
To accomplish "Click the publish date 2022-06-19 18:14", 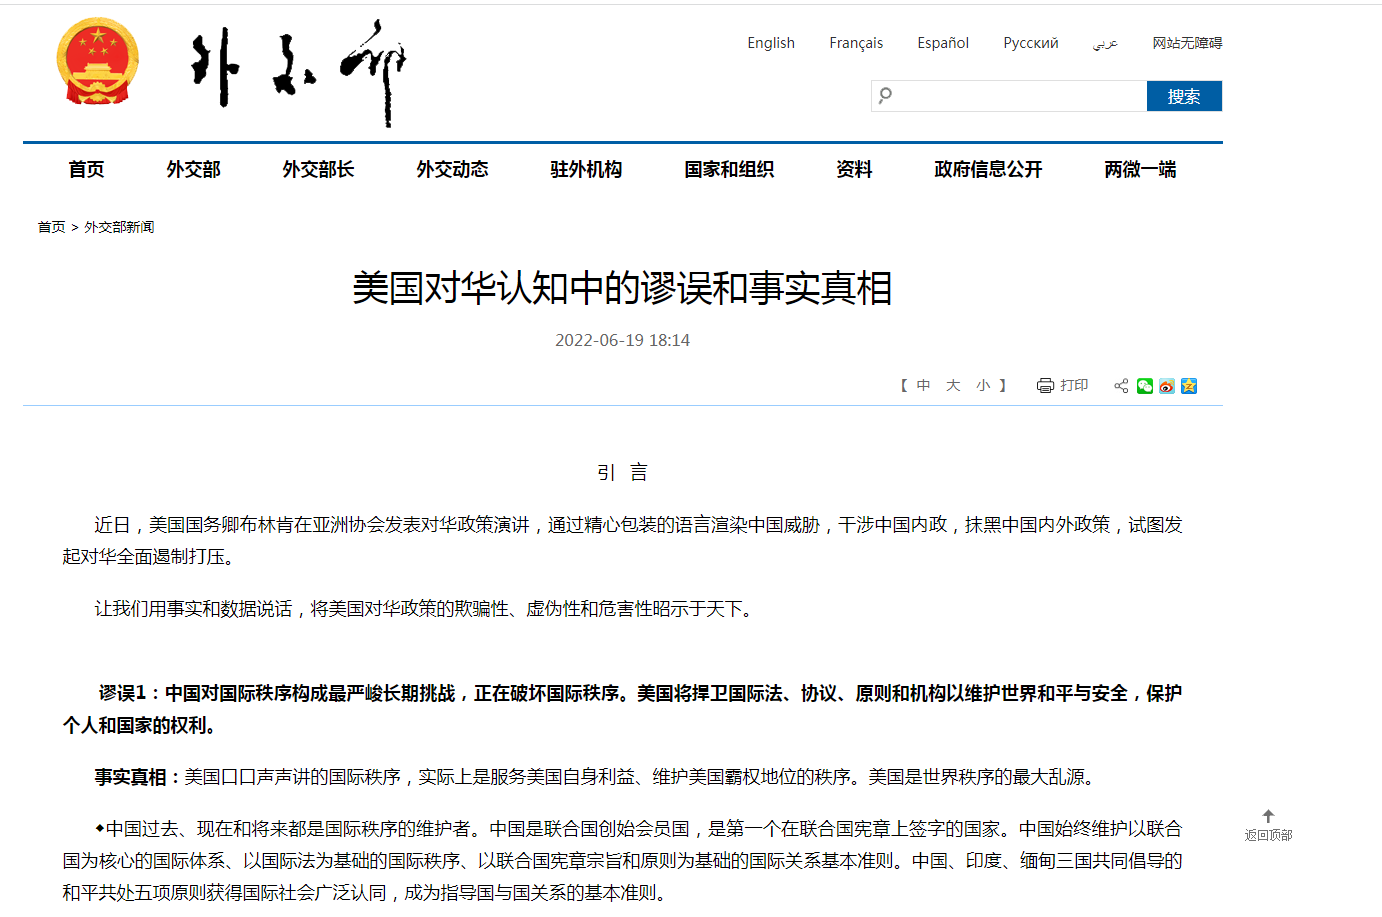I will click(x=622, y=340).
